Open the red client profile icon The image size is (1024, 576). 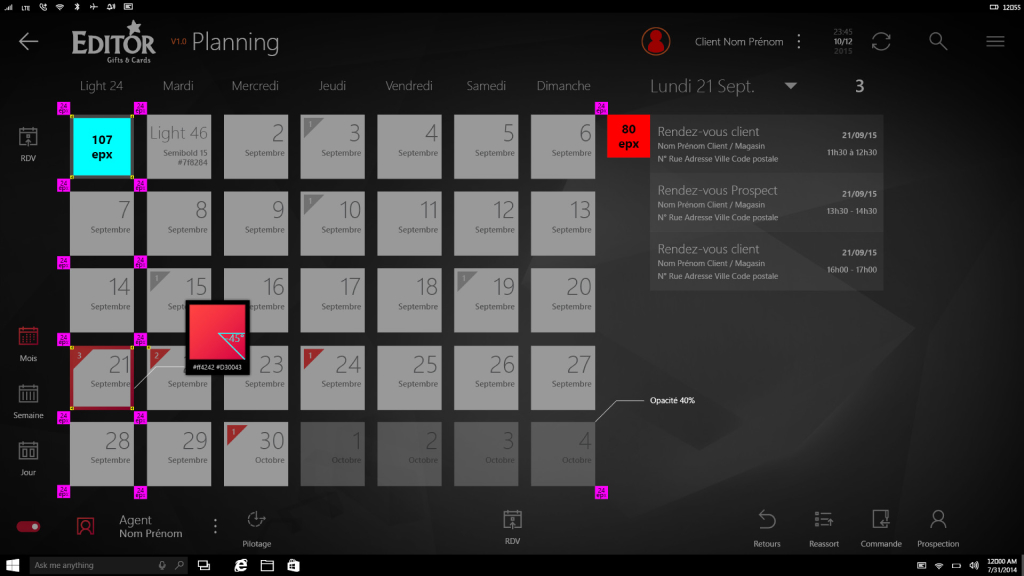tap(656, 41)
